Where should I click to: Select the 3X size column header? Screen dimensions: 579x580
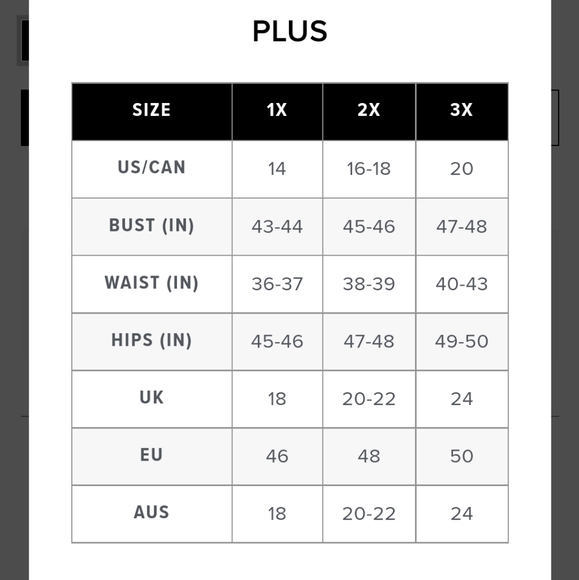(462, 112)
